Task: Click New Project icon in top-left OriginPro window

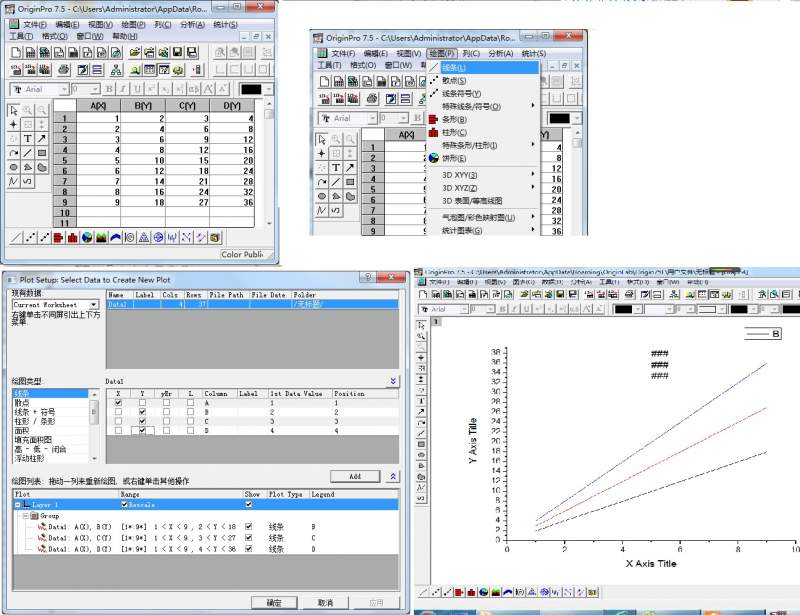Action: point(16,53)
